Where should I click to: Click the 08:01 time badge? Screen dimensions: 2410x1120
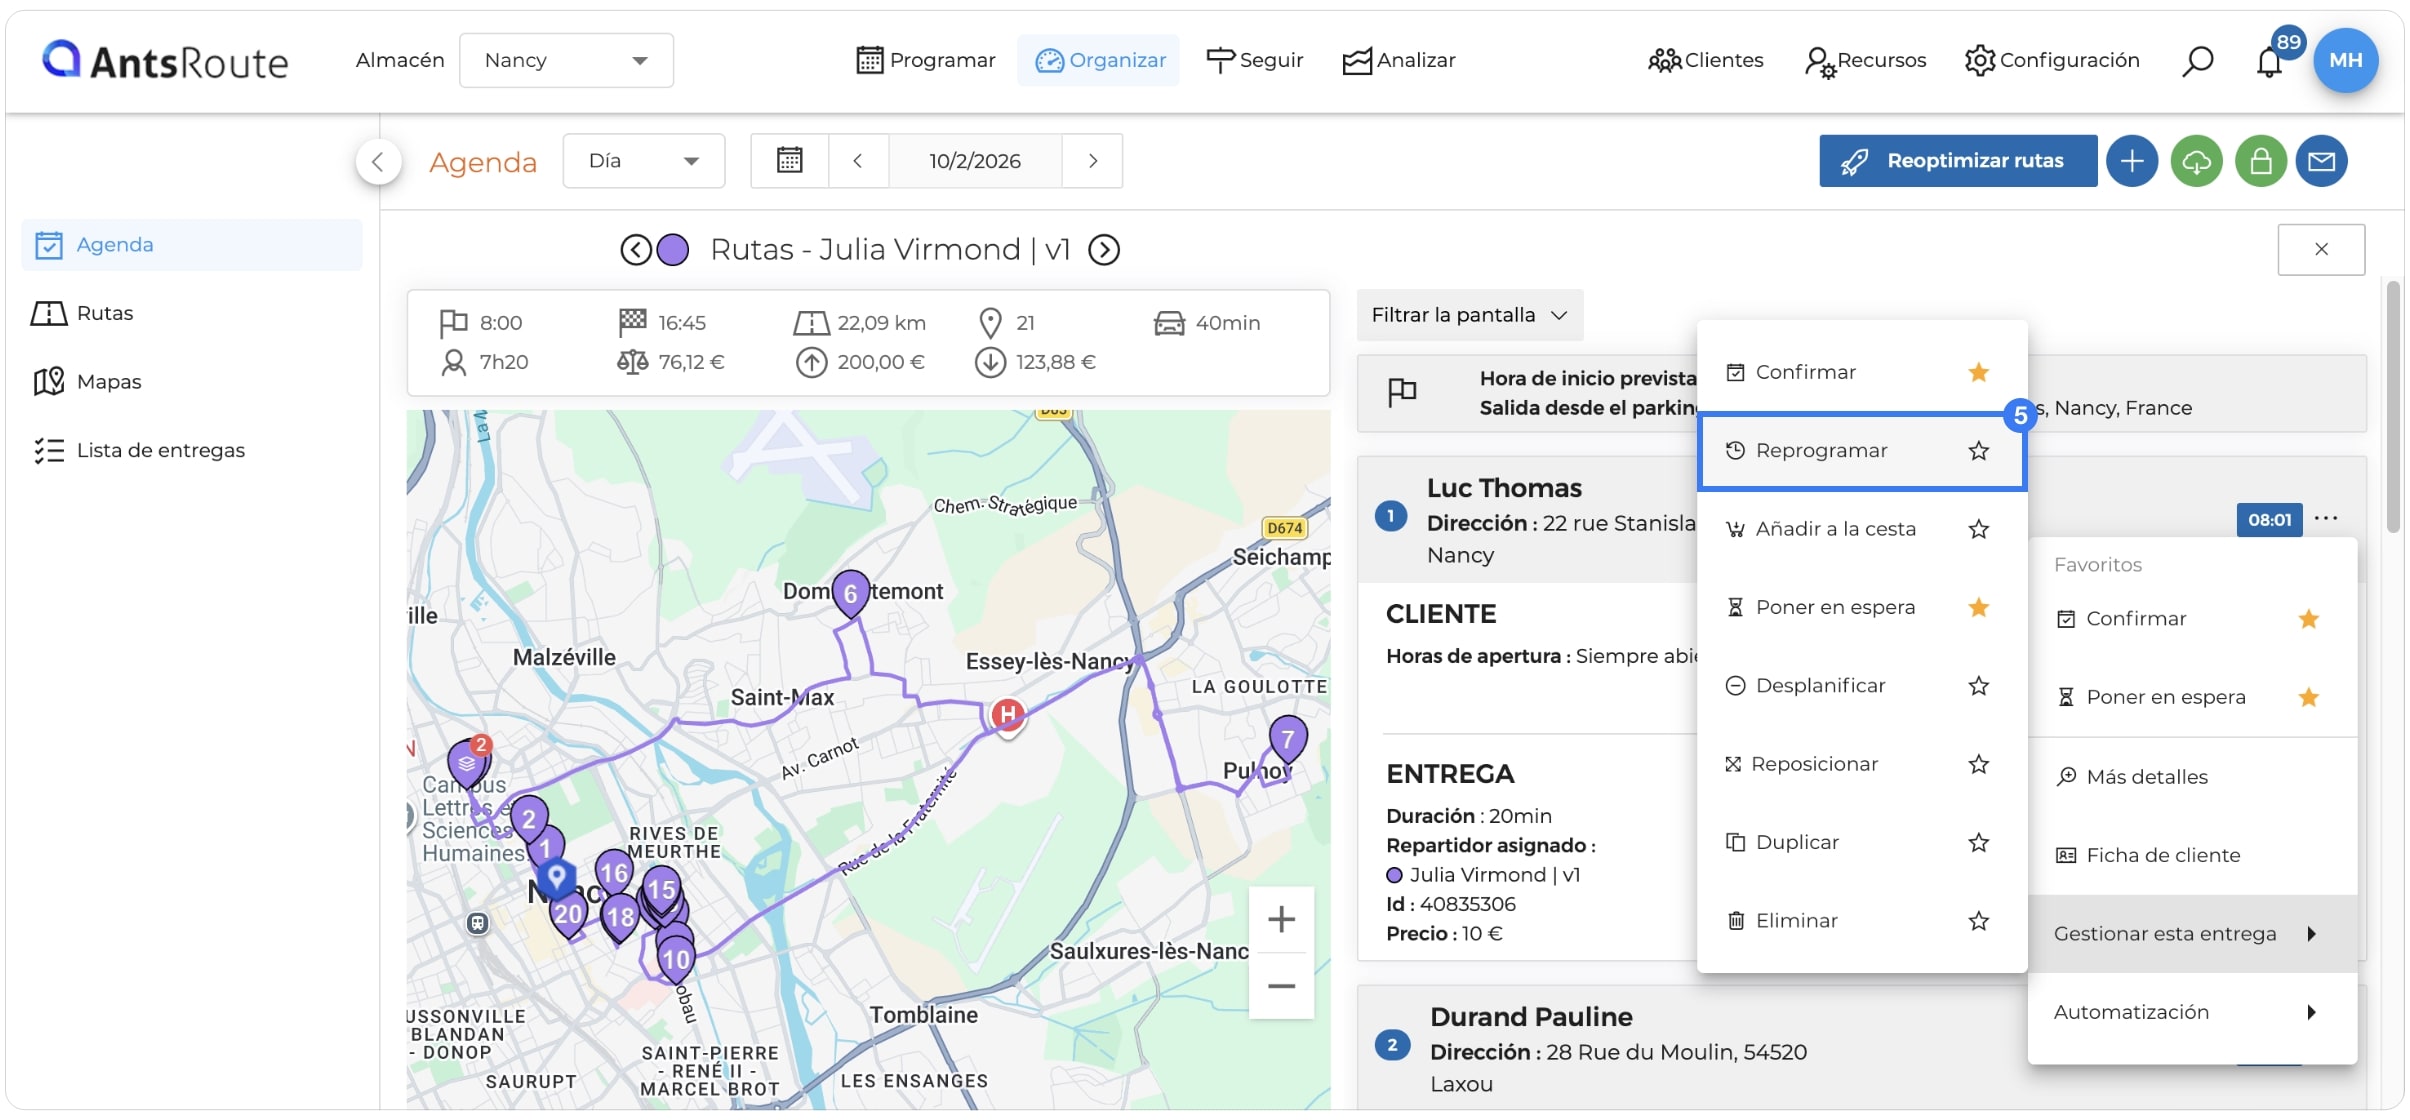click(2269, 519)
